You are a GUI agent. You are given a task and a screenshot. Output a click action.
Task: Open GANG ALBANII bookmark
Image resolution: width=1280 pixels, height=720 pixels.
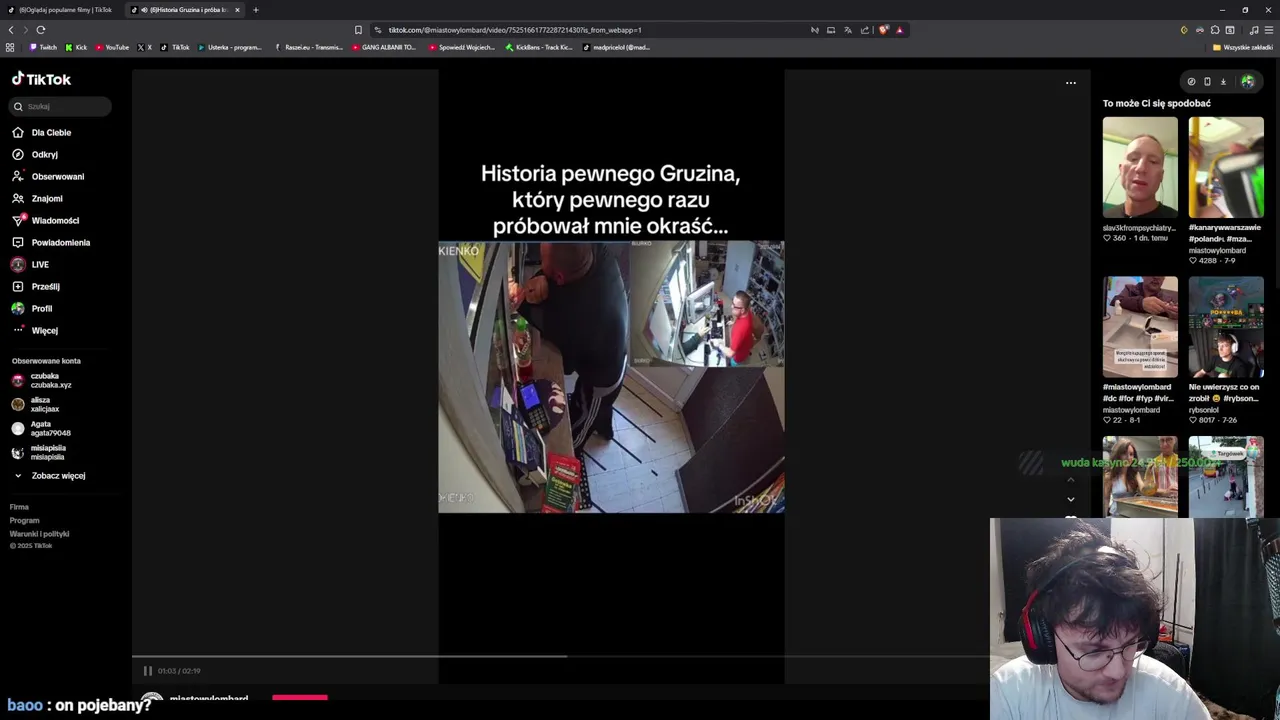[x=384, y=47]
